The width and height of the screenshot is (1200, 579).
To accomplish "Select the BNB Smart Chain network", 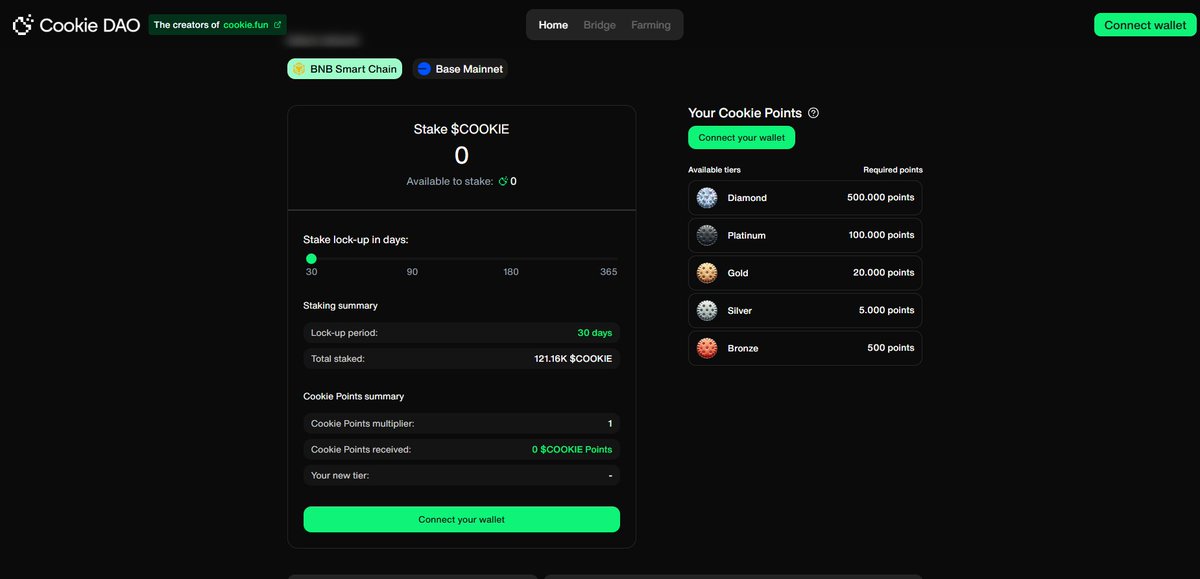I will 345,69.
